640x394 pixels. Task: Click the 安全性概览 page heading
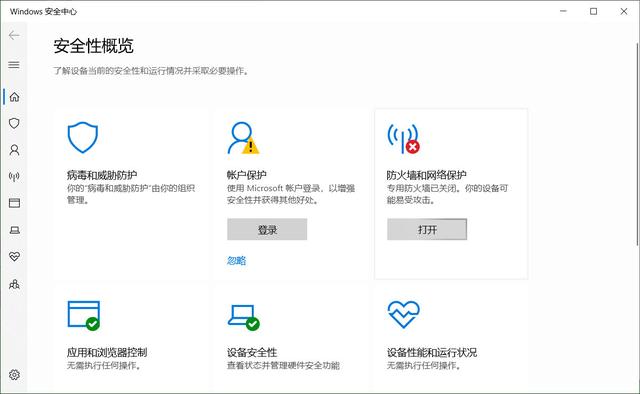pos(93,46)
